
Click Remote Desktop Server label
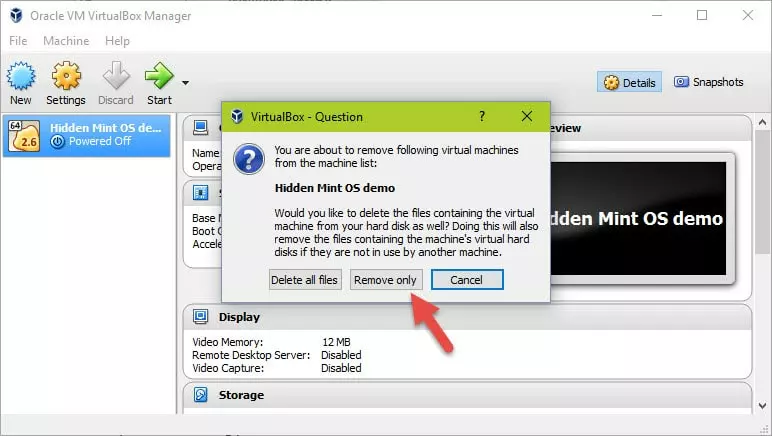click(x=251, y=355)
